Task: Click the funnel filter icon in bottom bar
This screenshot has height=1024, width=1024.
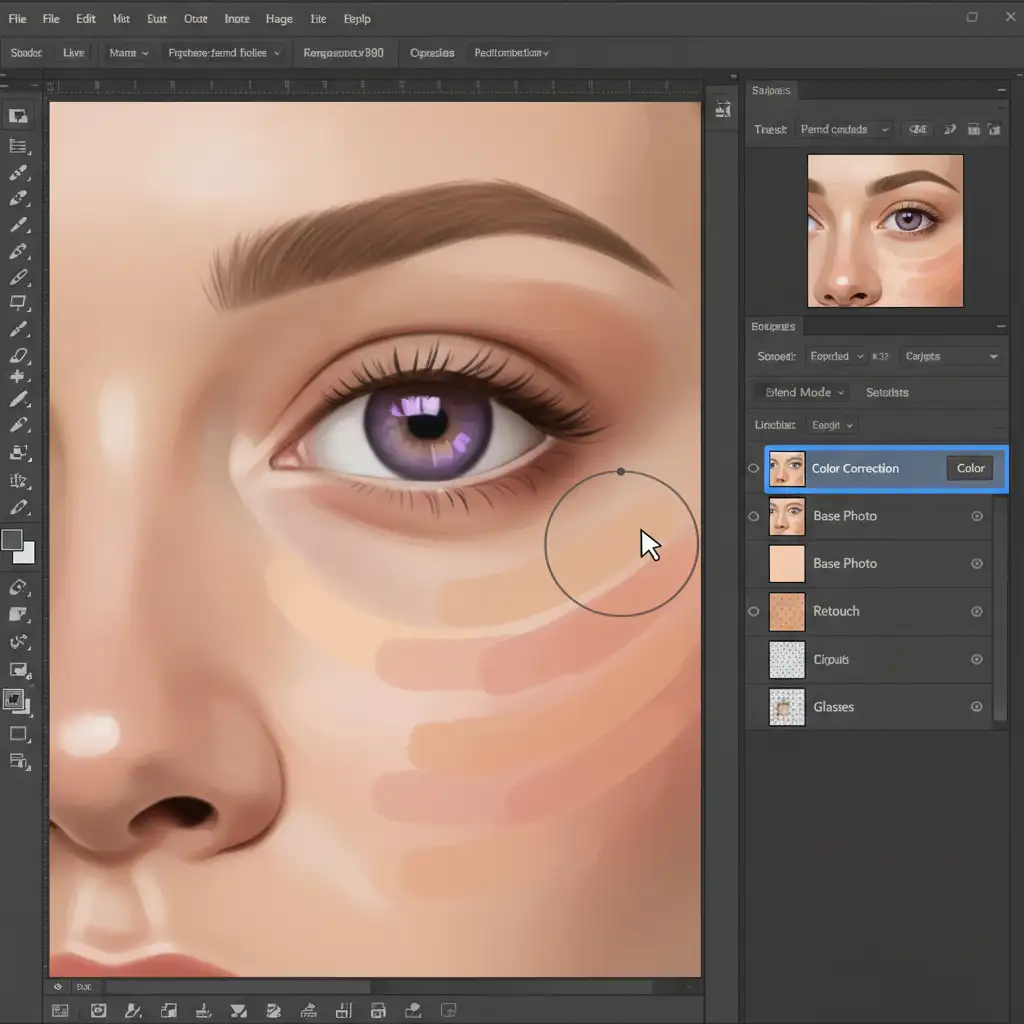Action: point(239,1010)
